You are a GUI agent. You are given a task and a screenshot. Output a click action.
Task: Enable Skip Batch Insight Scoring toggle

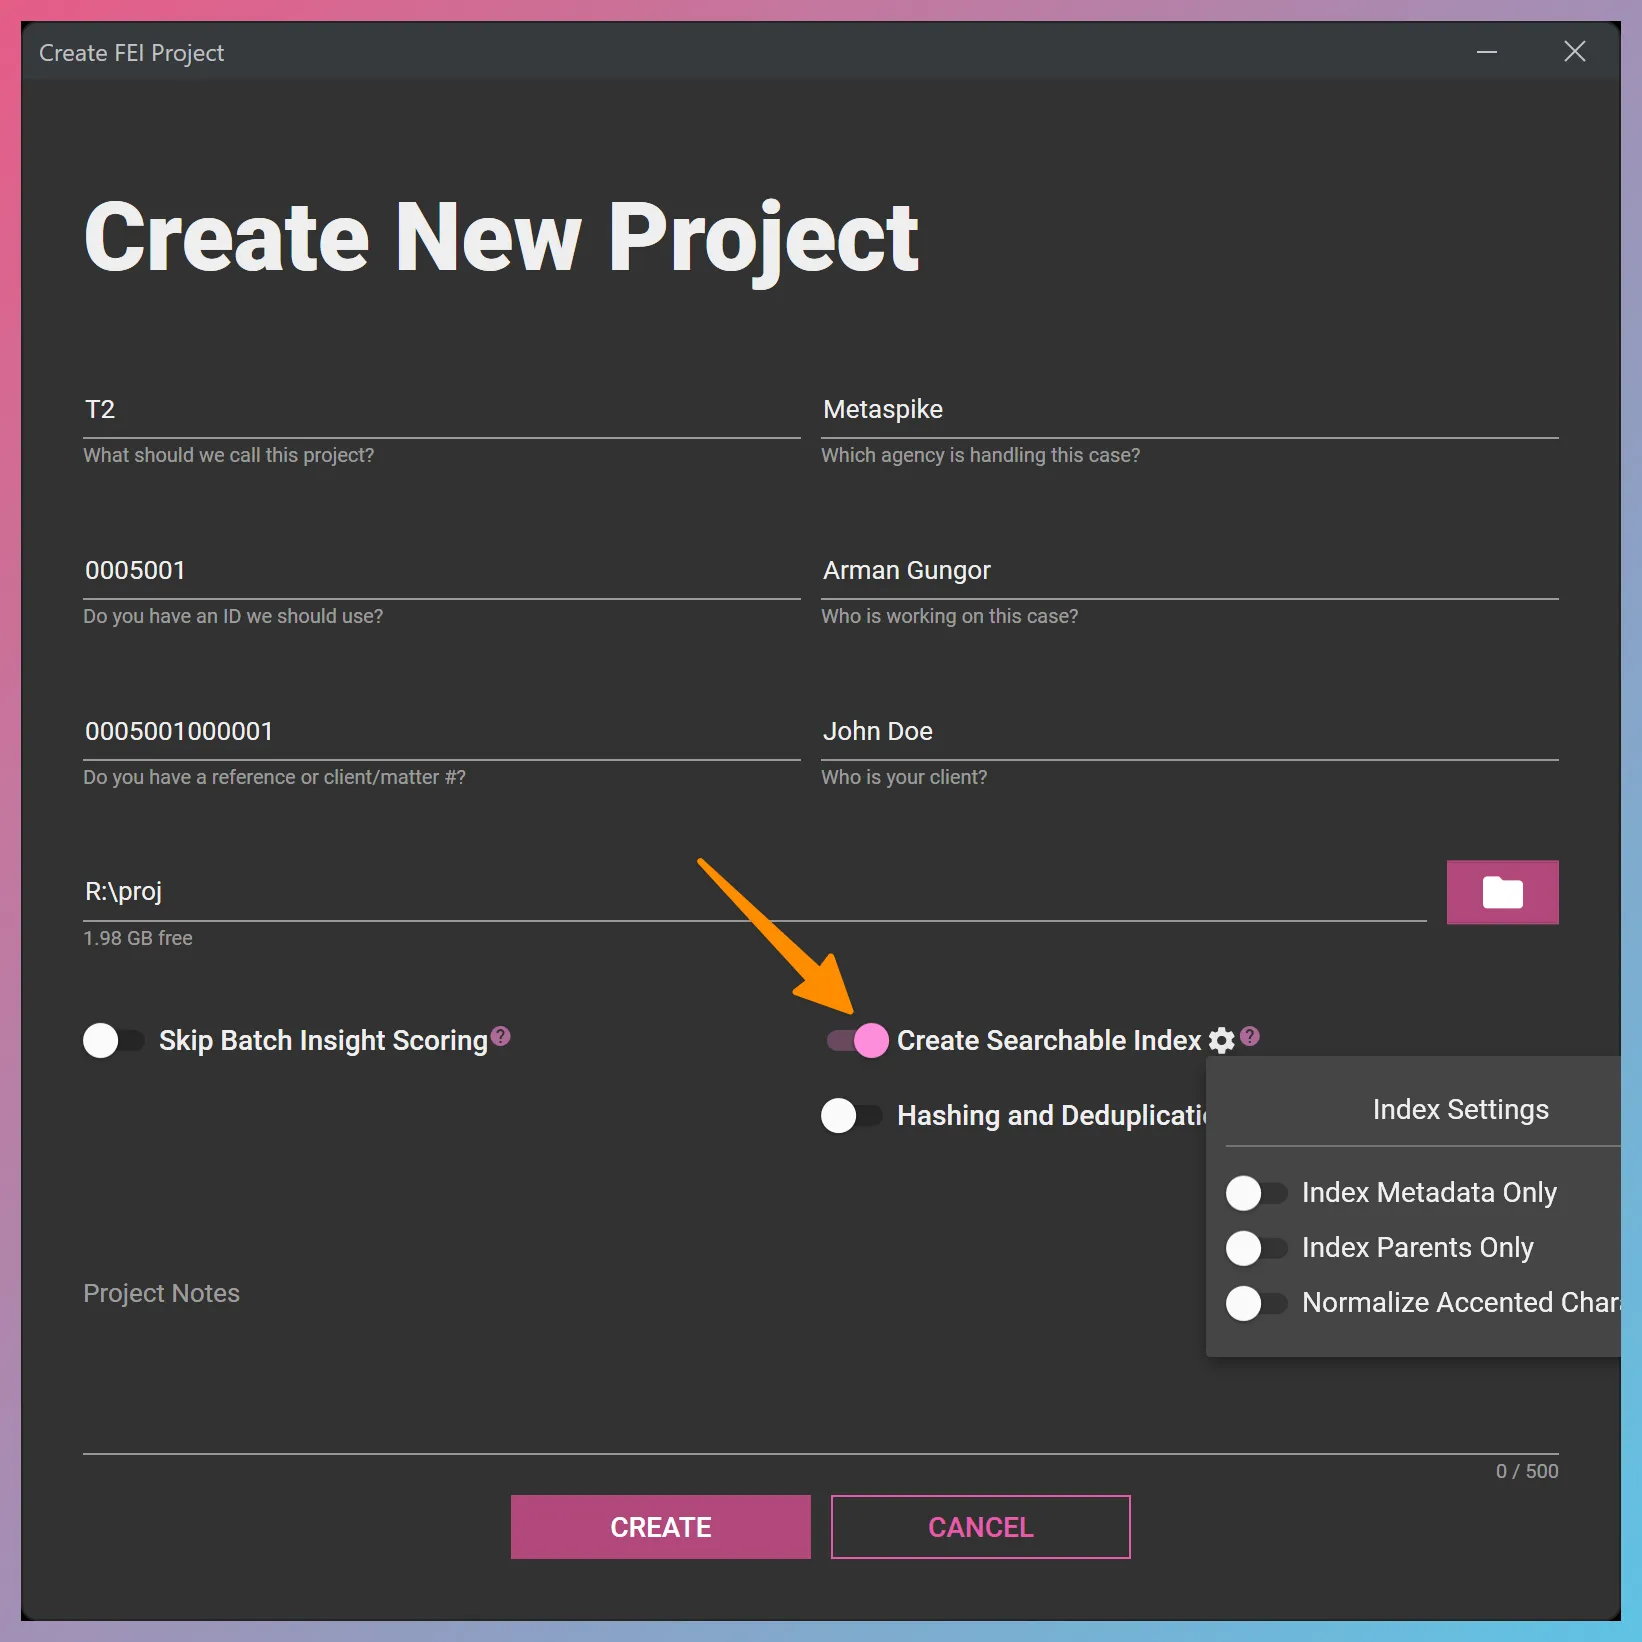tap(113, 1040)
